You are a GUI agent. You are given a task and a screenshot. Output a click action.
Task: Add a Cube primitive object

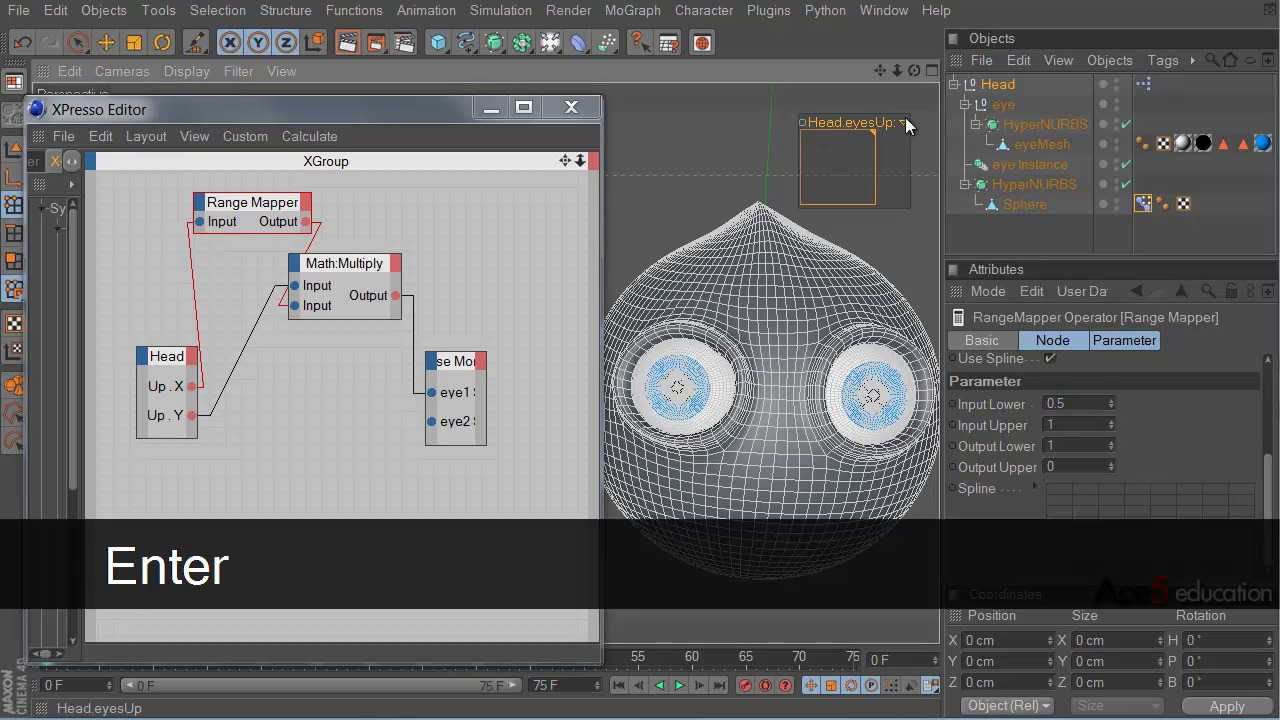coord(438,43)
